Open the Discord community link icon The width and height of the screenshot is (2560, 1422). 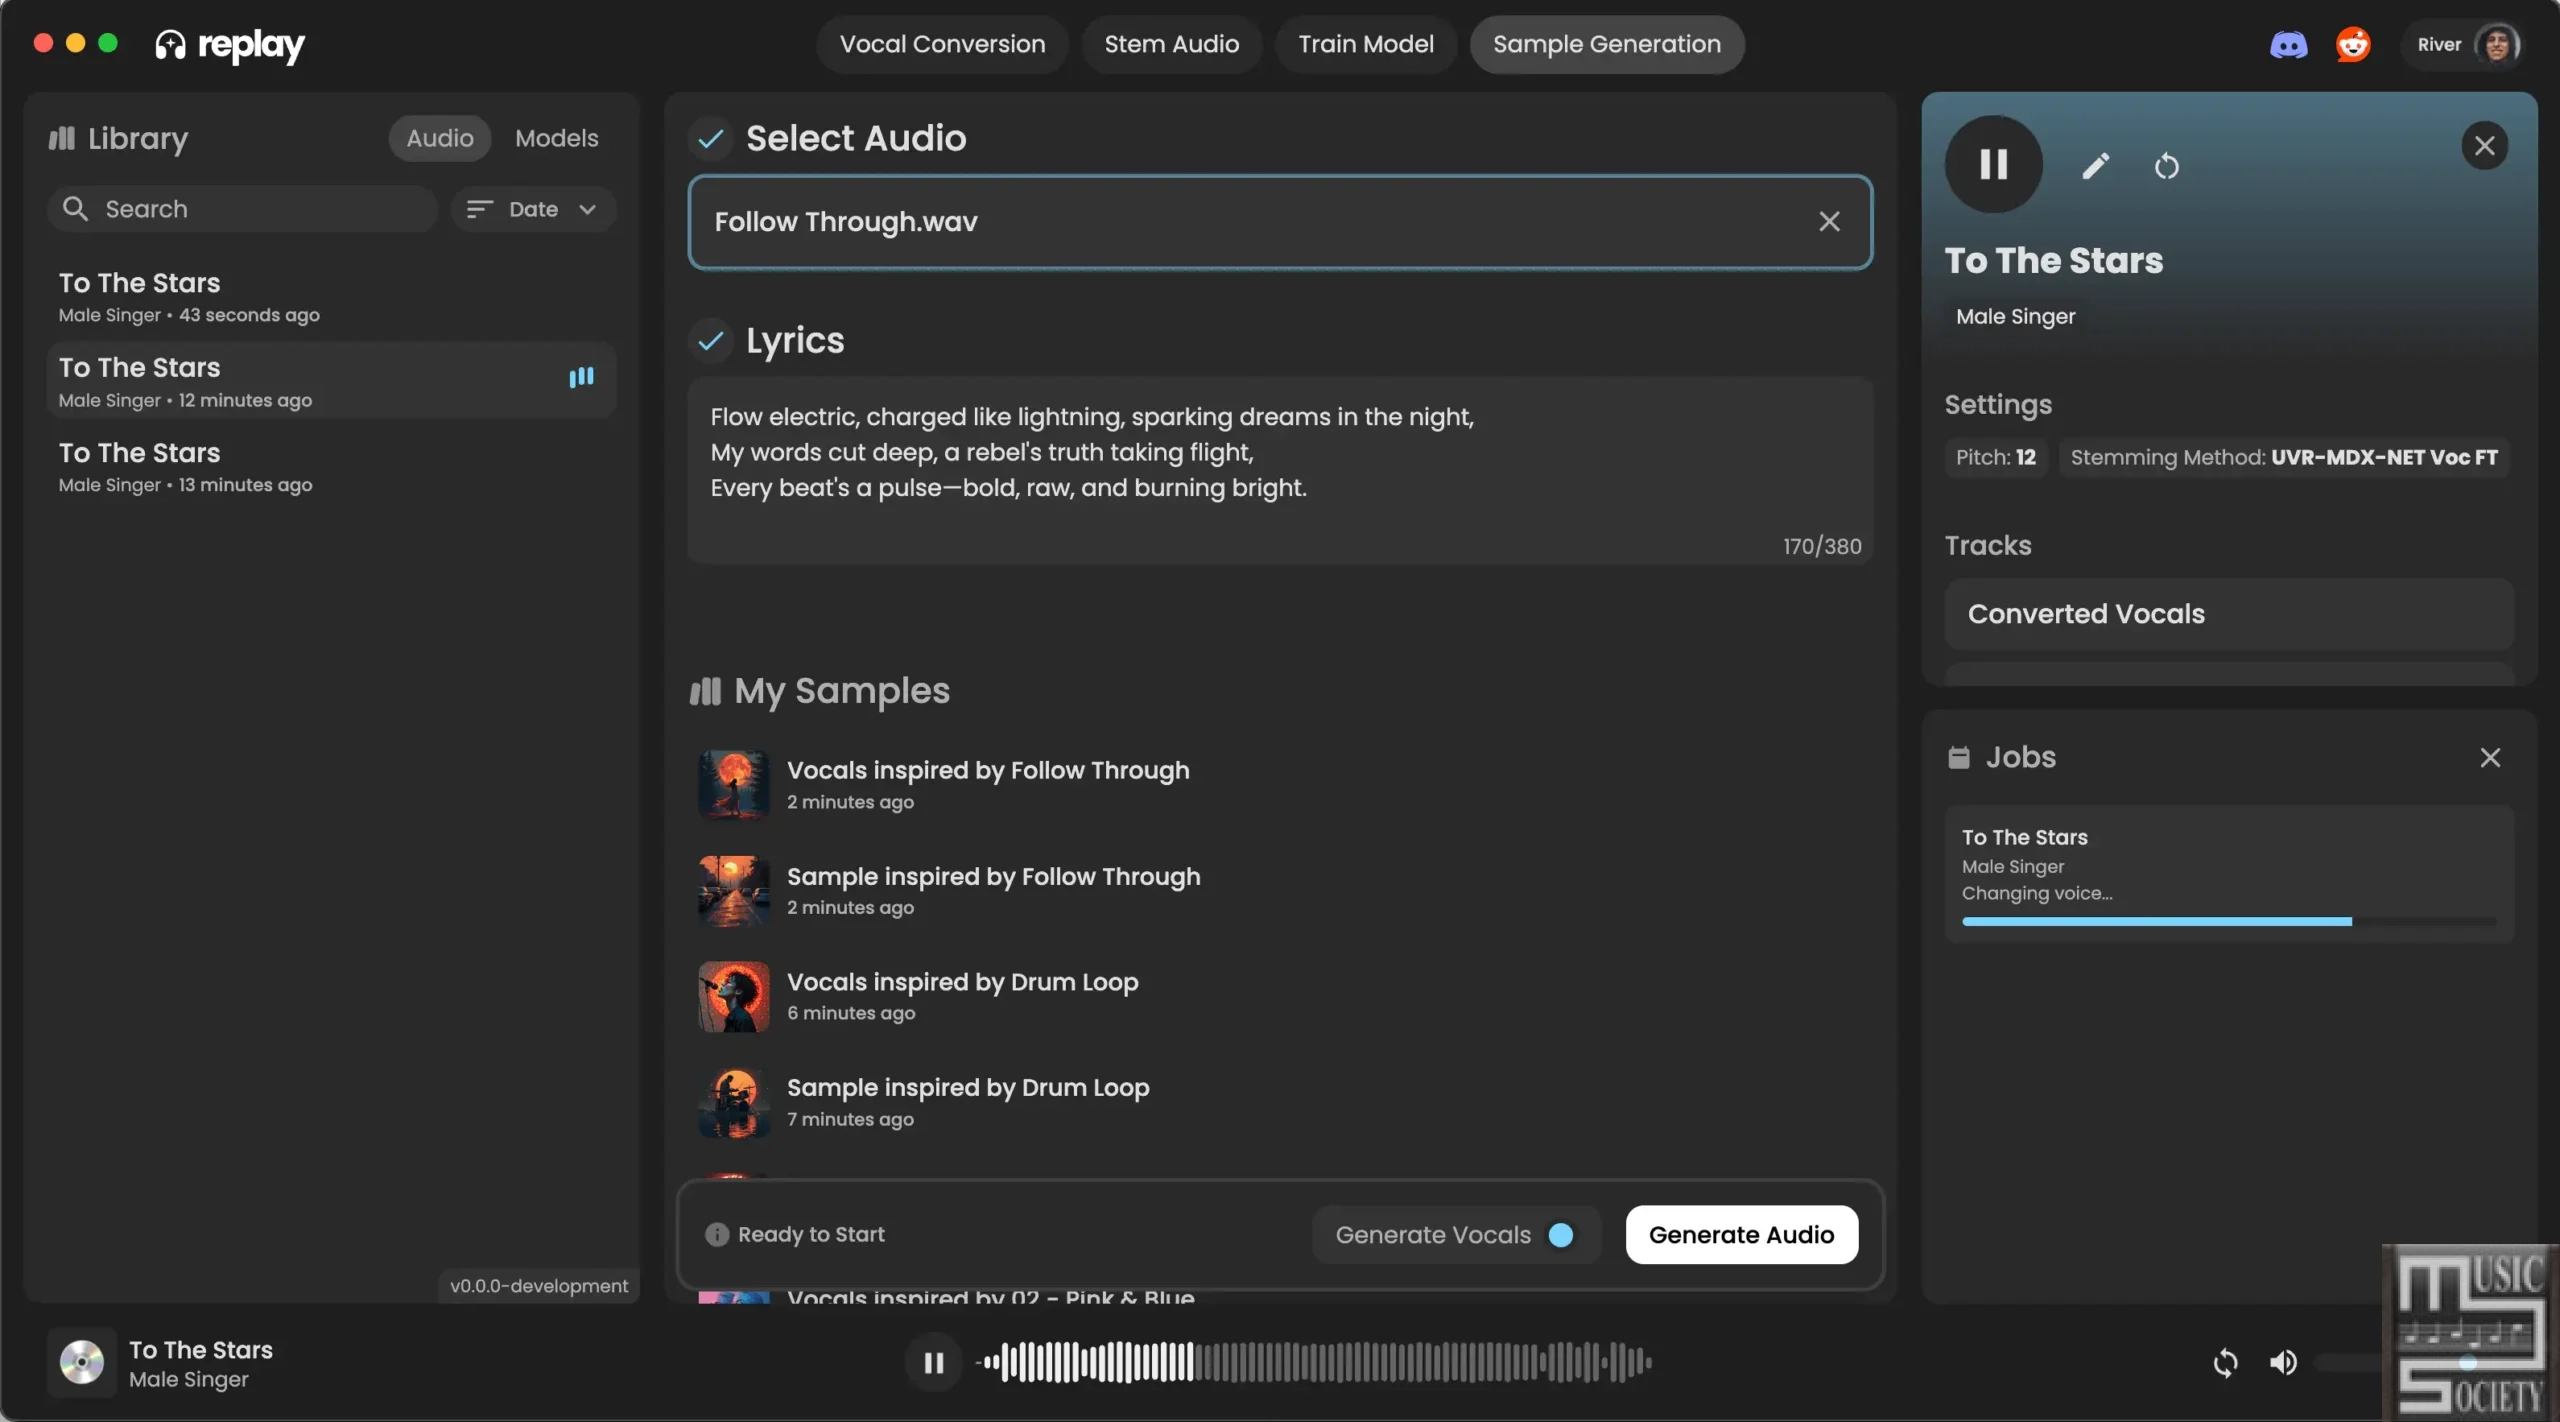(x=2288, y=45)
